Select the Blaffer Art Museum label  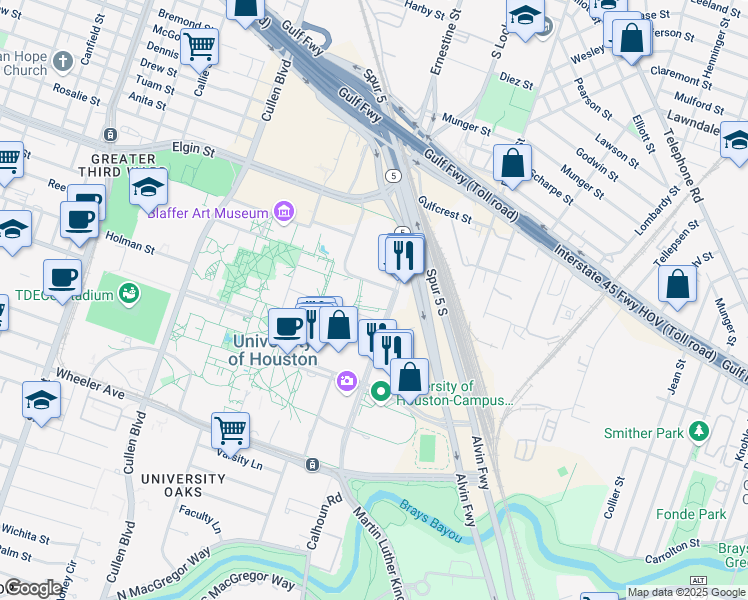click(x=208, y=213)
